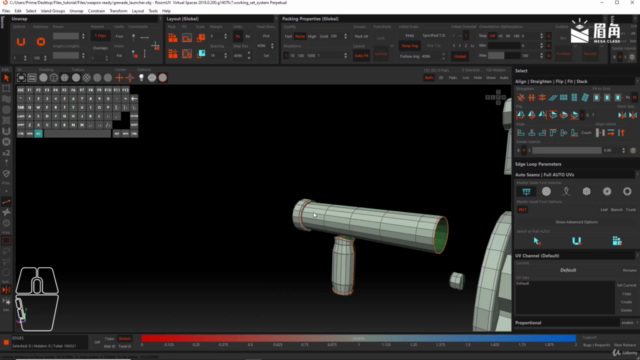
Task: Click the first Align left-bottom icon
Action: click(x=521, y=133)
